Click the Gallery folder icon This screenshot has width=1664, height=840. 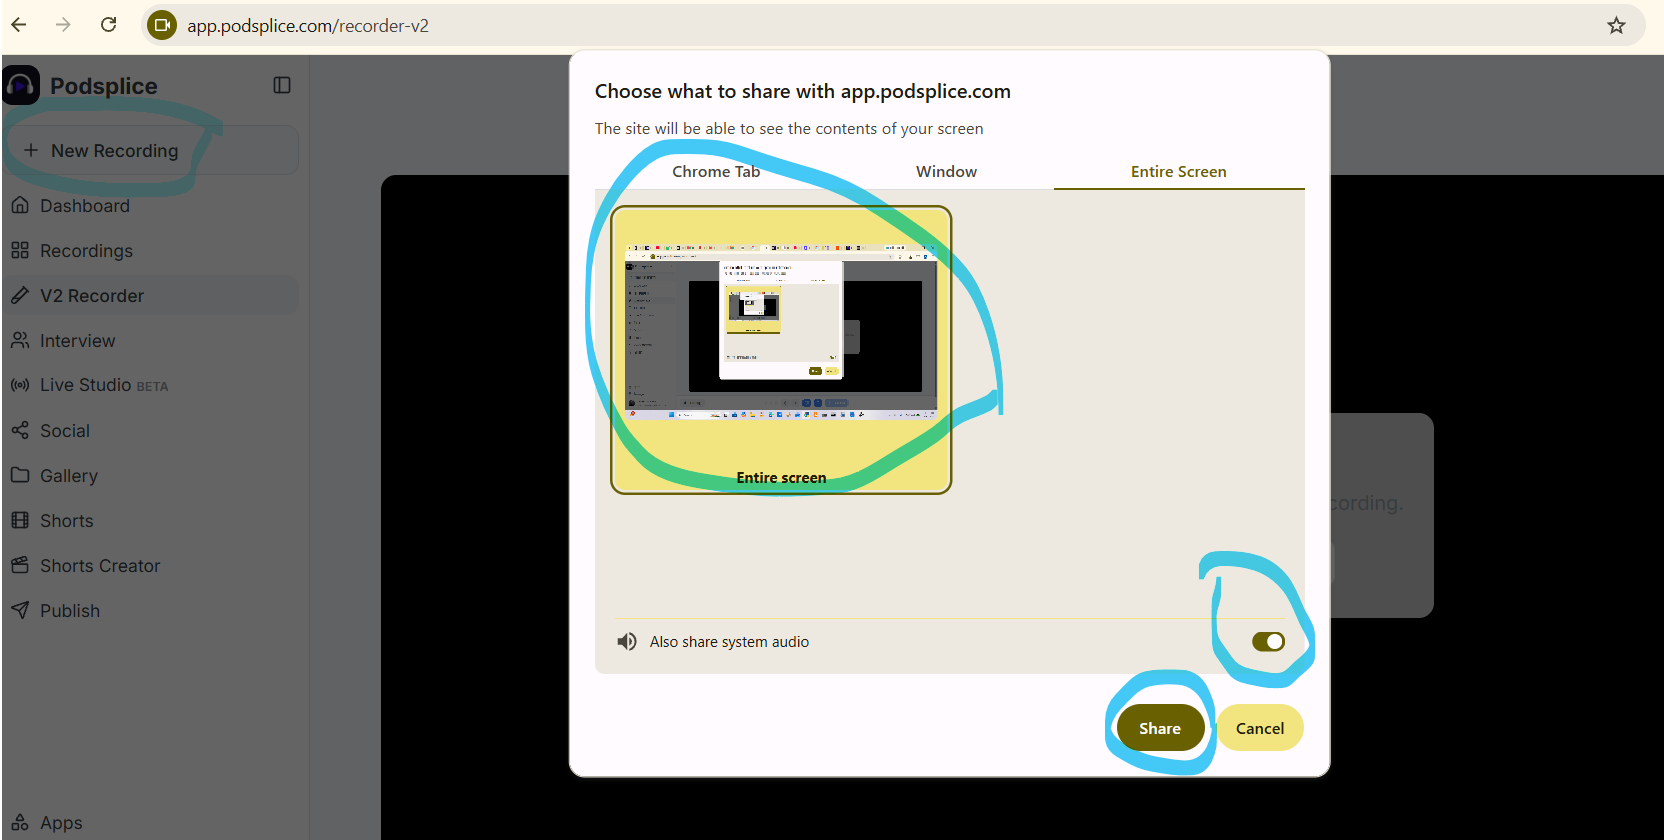[x=20, y=475]
